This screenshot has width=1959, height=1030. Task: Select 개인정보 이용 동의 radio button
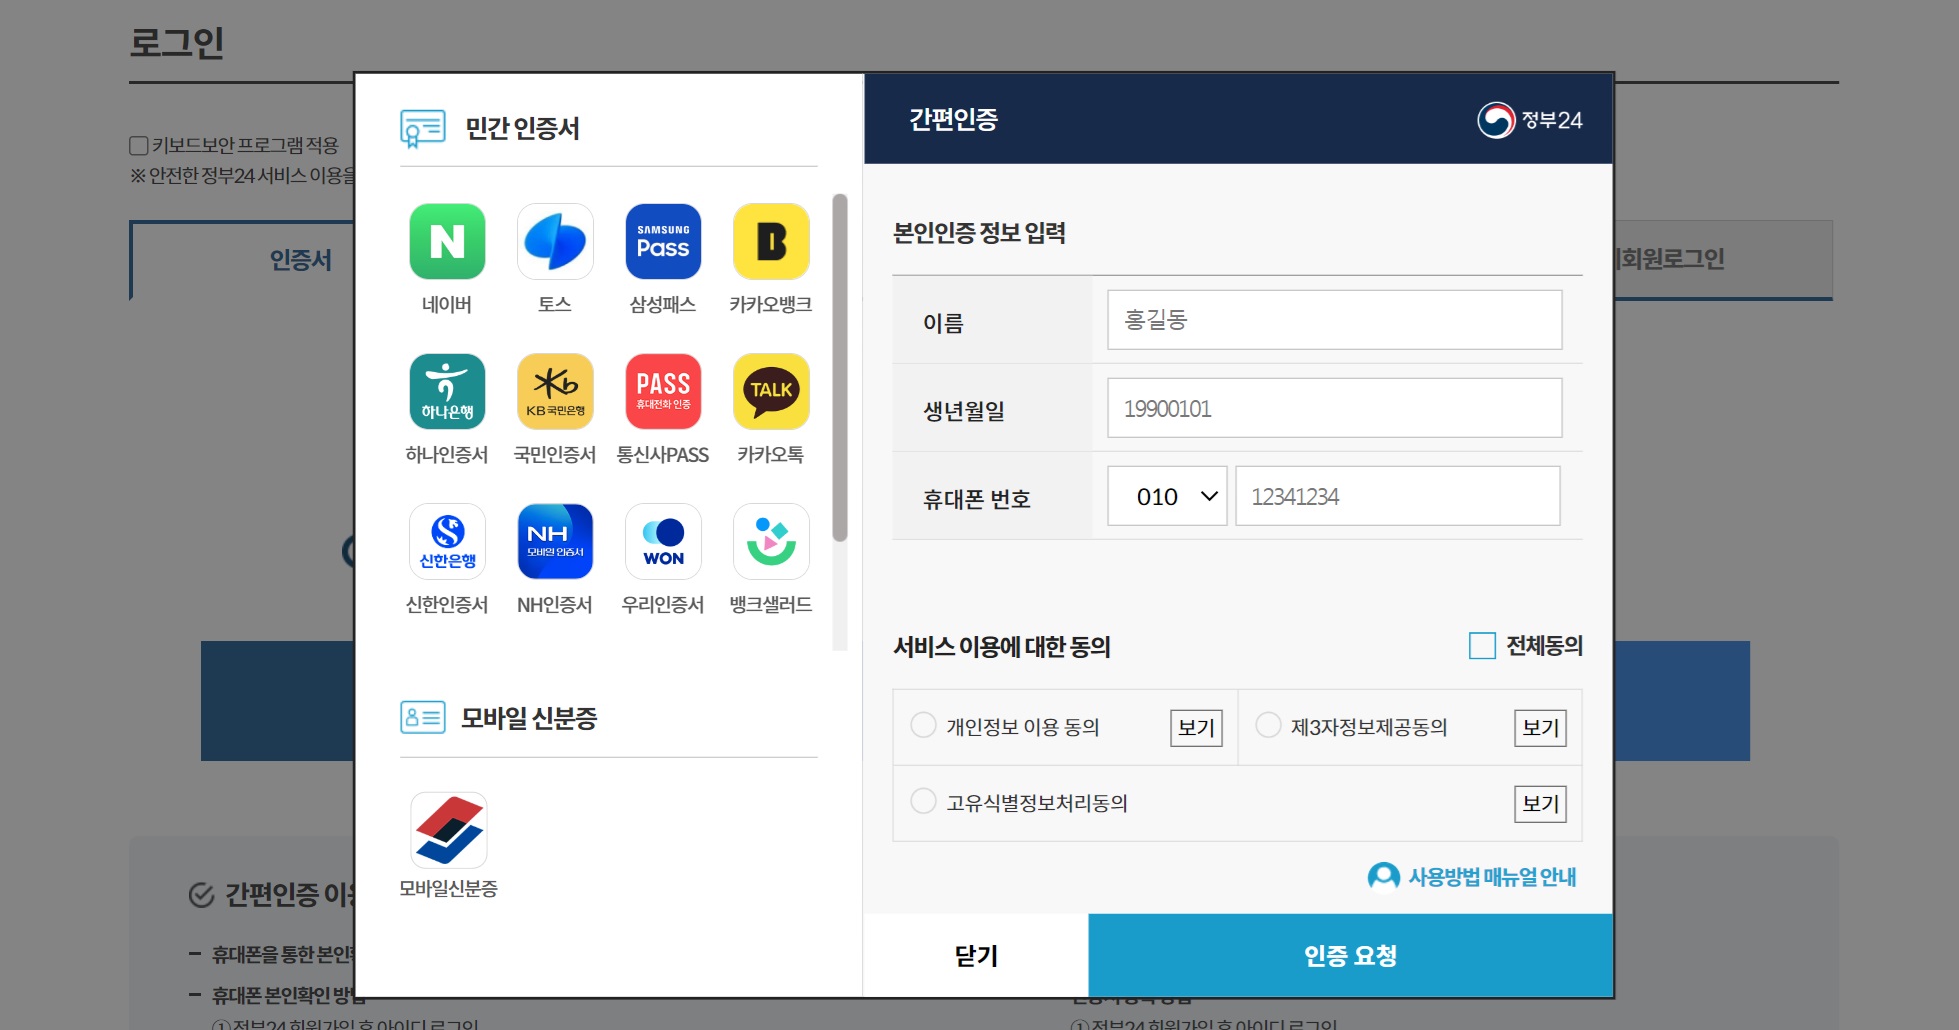coord(923,725)
